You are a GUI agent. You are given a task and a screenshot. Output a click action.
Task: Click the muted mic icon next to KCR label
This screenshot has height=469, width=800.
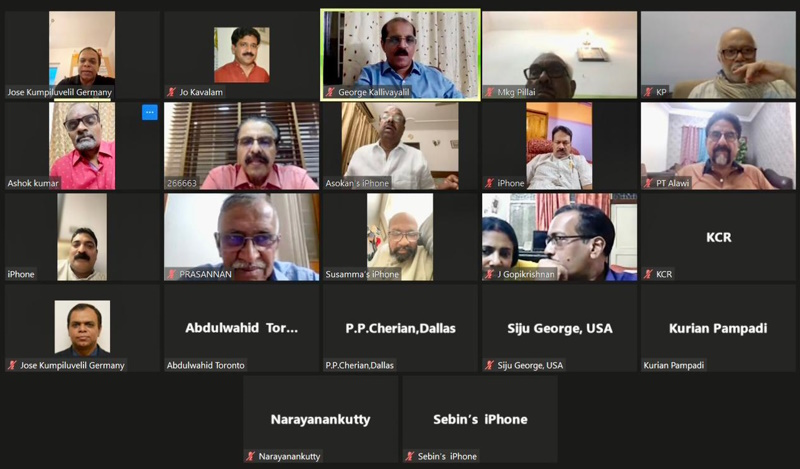click(648, 274)
